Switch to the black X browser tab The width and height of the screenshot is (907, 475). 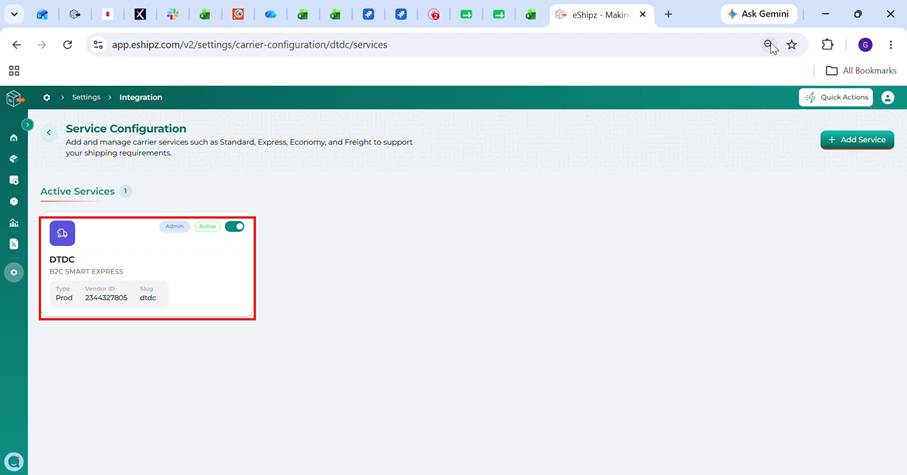tap(140, 14)
